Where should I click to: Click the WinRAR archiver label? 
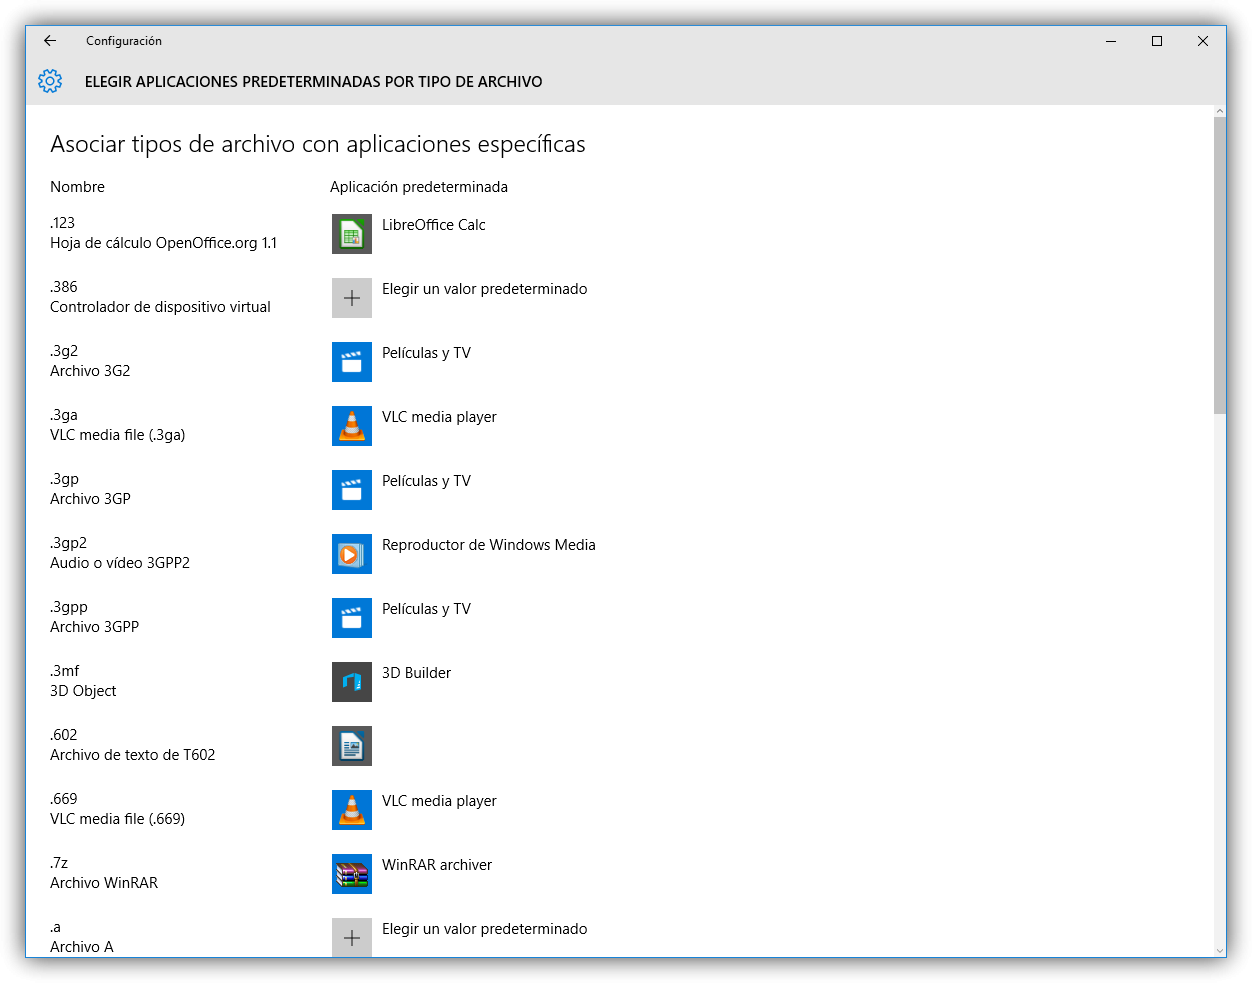[x=437, y=865]
